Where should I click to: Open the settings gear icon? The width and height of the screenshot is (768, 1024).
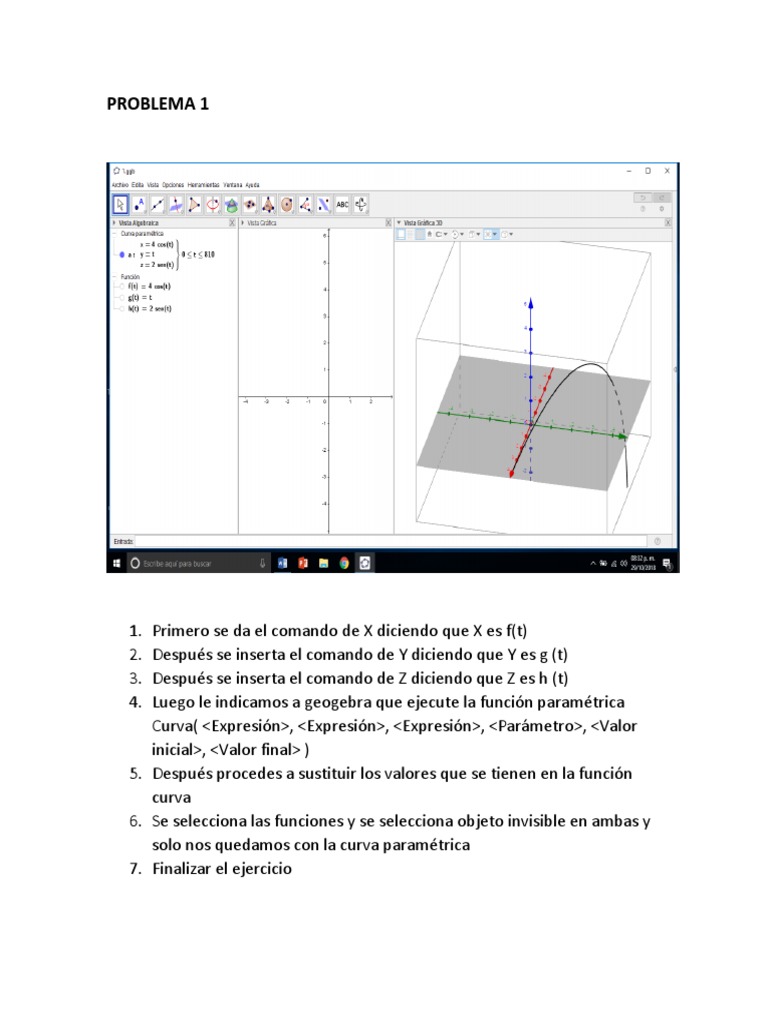662,209
